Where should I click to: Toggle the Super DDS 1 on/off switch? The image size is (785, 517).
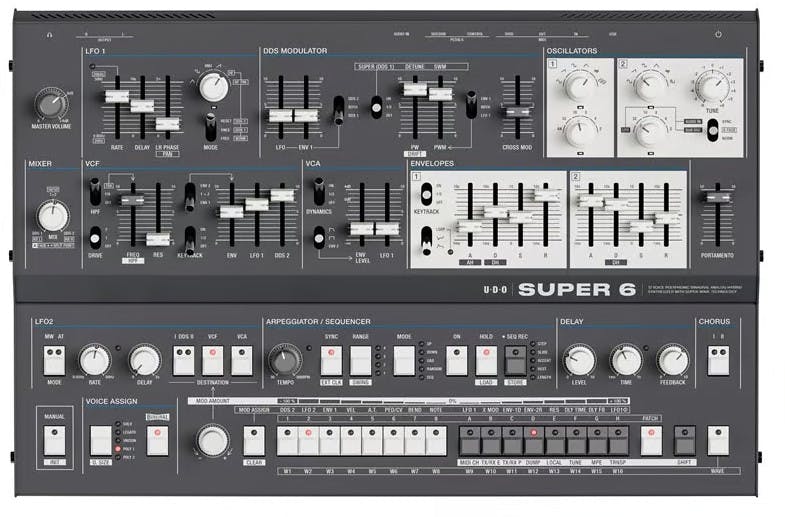(x=376, y=107)
